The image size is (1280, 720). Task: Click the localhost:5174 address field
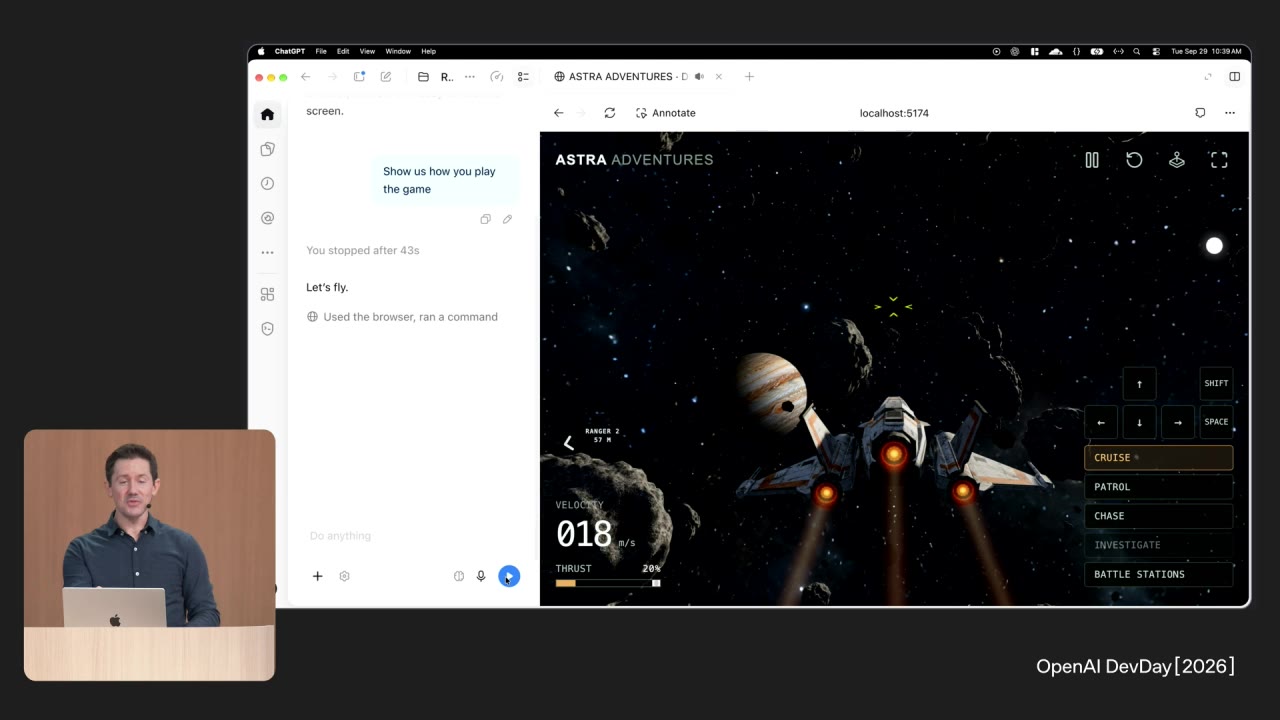pos(894,113)
